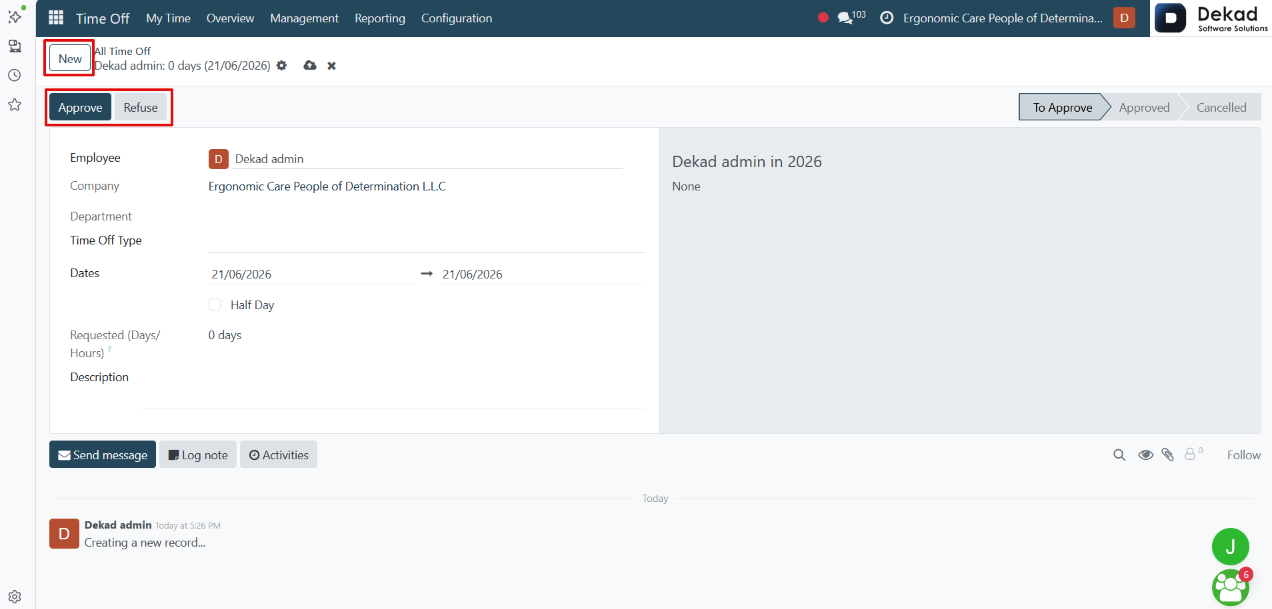
Task: Open the activities clock icon in top bar
Action: pos(886,18)
